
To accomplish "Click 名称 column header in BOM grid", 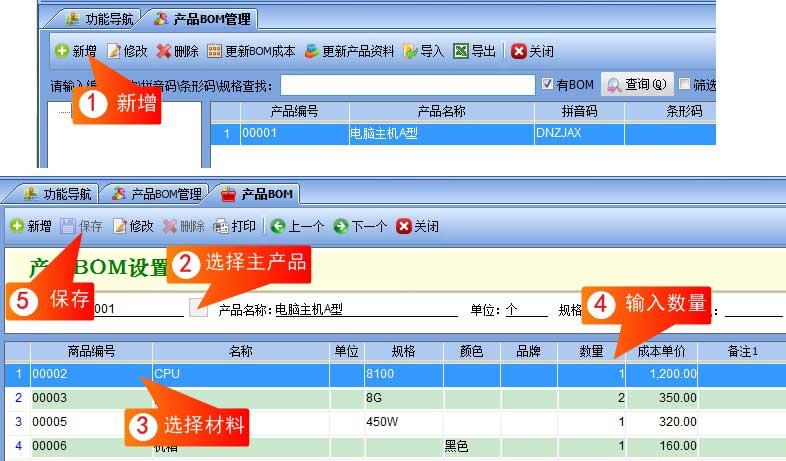I will (241, 351).
